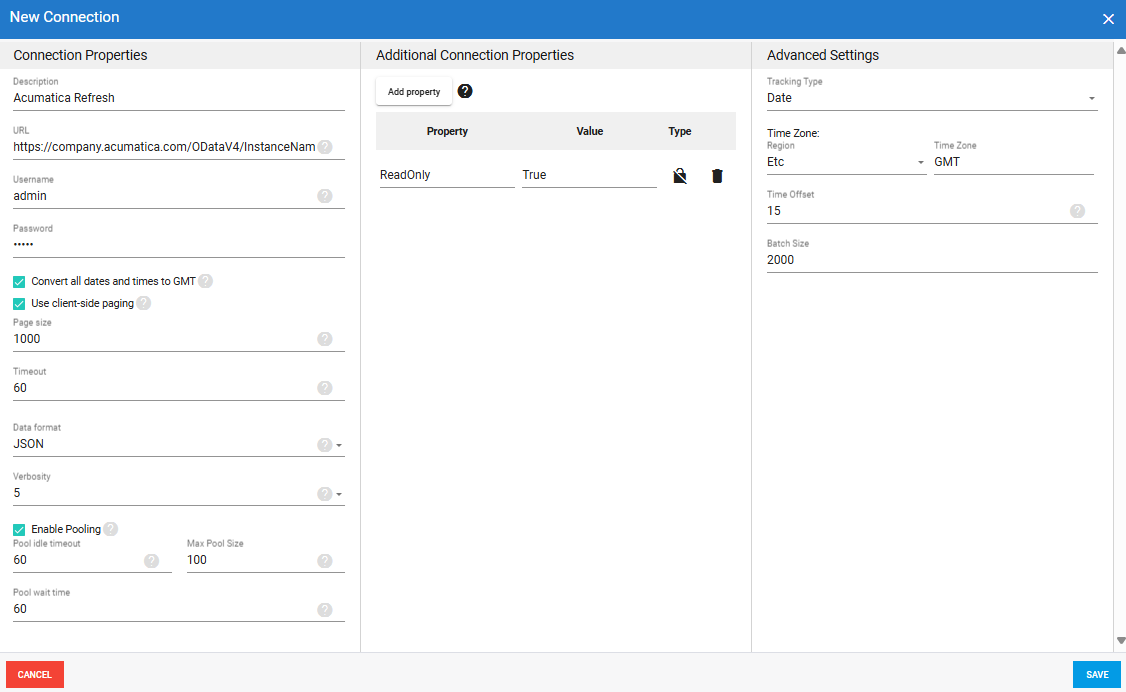Save the new connection
Screen dimensions: 1126x692
point(1096,674)
